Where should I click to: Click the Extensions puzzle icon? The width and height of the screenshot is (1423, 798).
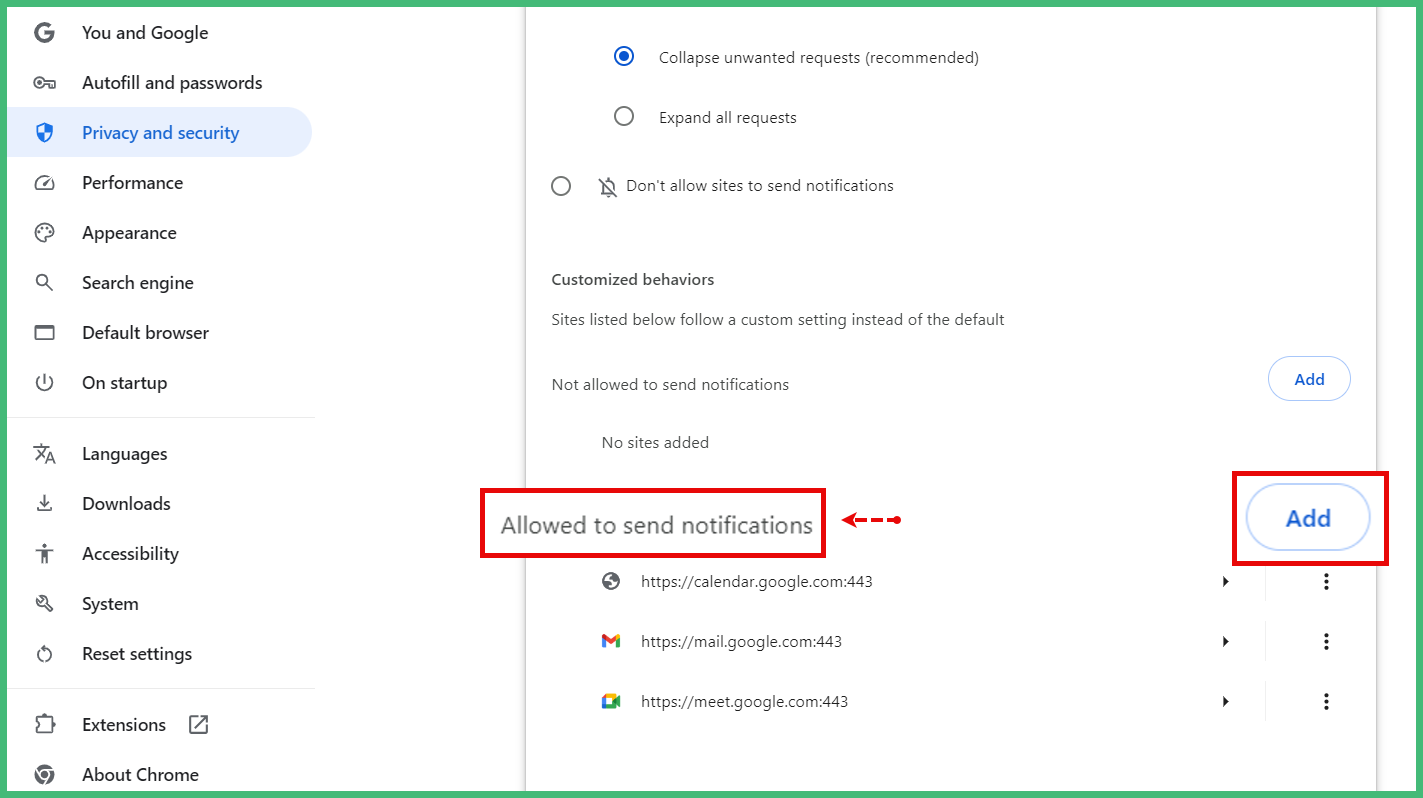pos(44,725)
